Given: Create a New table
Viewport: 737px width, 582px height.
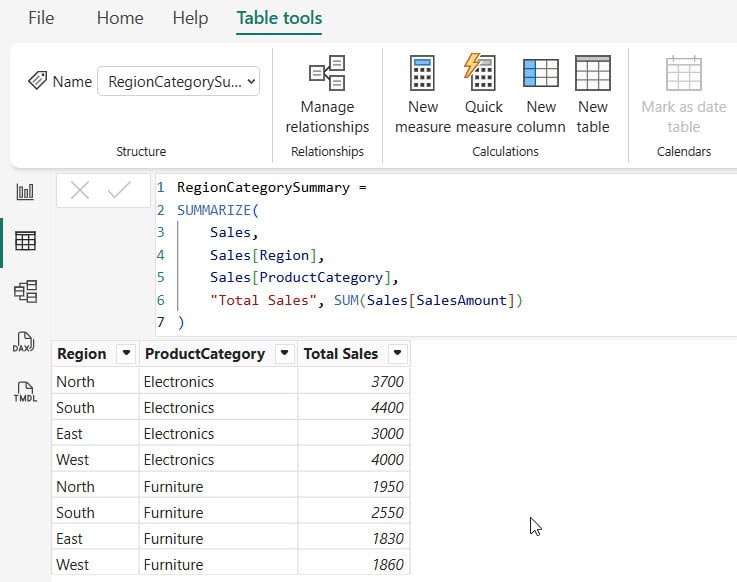Looking at the screenshot, I should tap(593, 95).
